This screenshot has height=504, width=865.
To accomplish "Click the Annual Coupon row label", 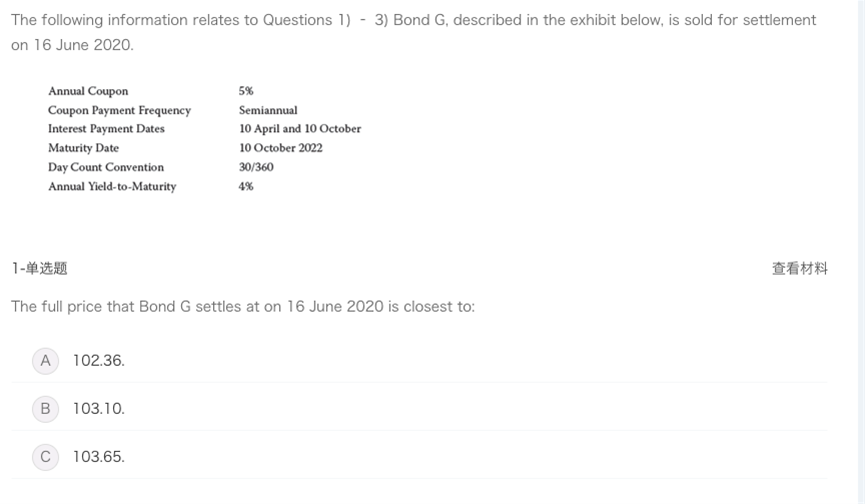I will (x=88, y=91).
